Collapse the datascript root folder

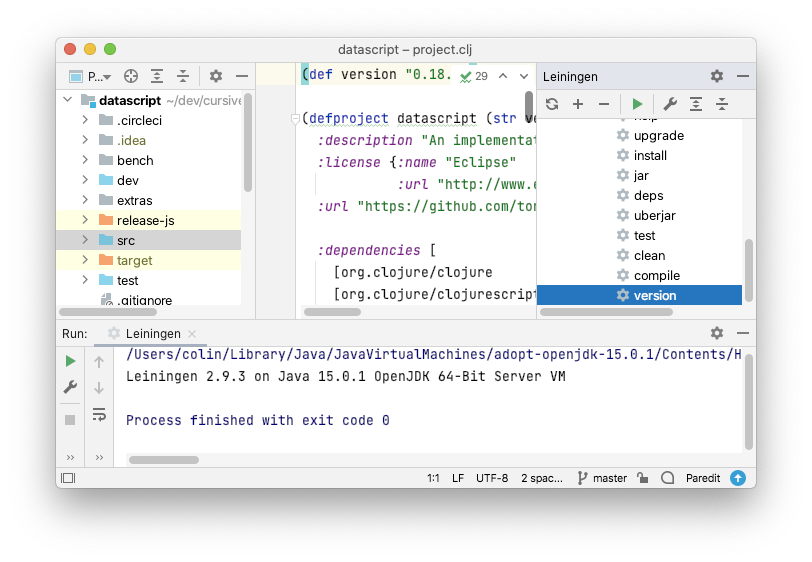(x=68, y=99)
